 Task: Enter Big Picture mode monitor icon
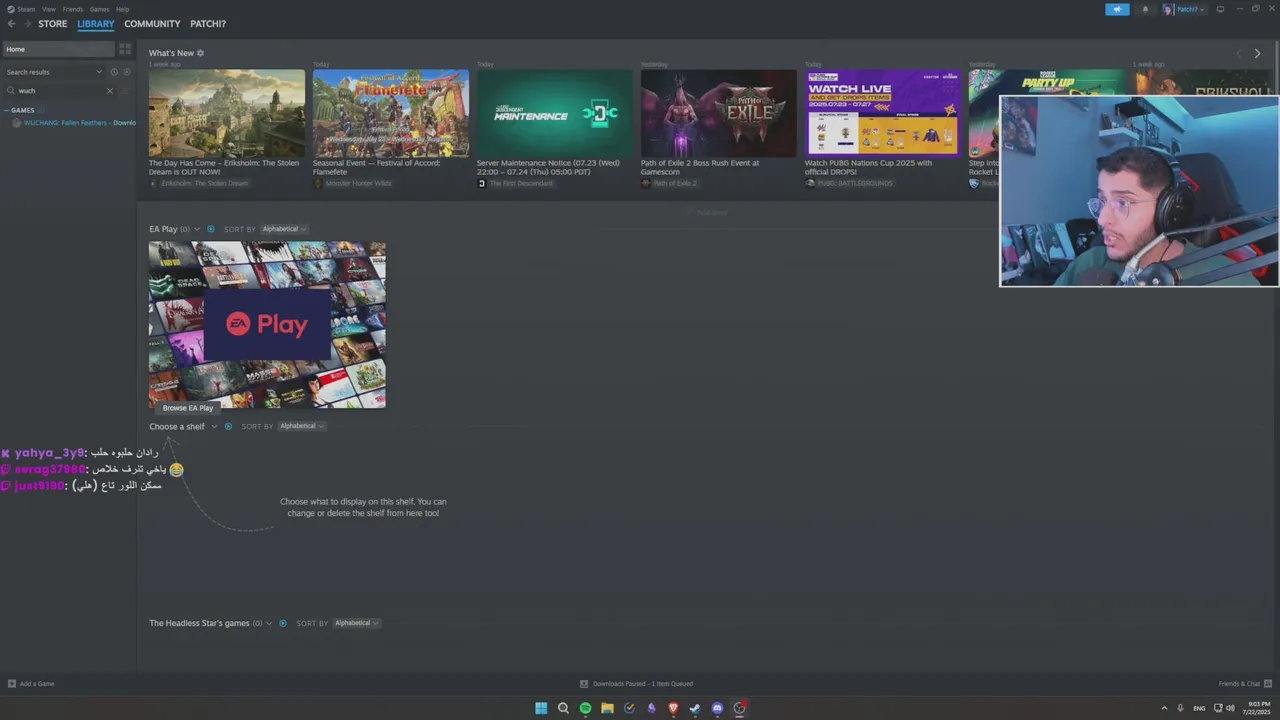(1219, 9)
